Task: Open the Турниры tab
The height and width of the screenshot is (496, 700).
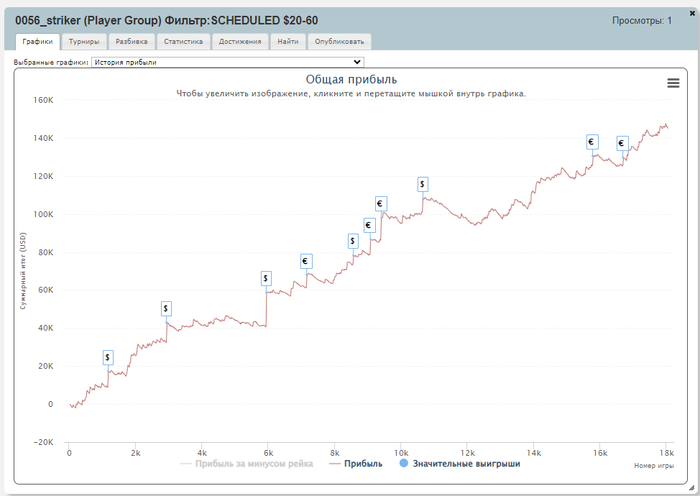Action: 84,42
